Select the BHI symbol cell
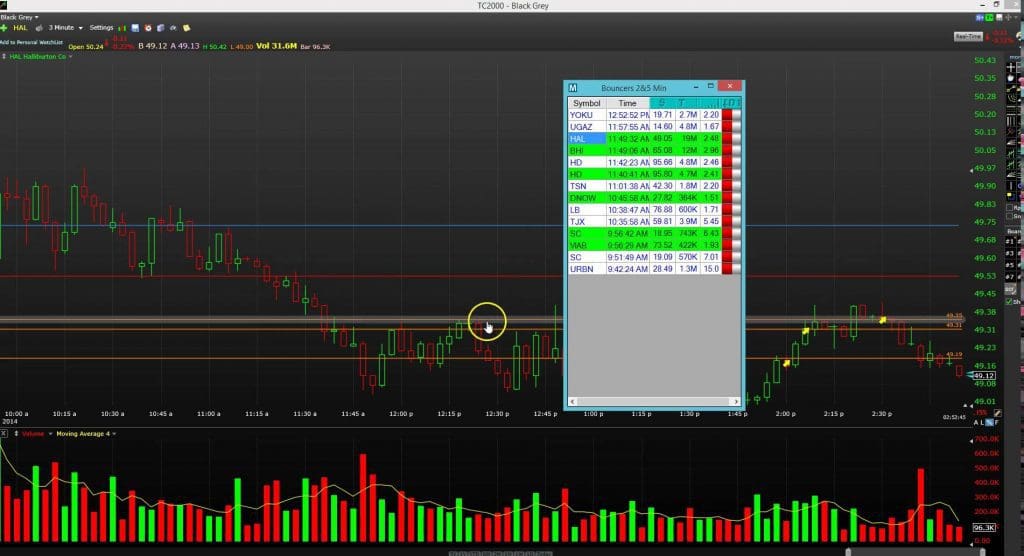This screenshot has height=556, width=1024. click(586, 150)
